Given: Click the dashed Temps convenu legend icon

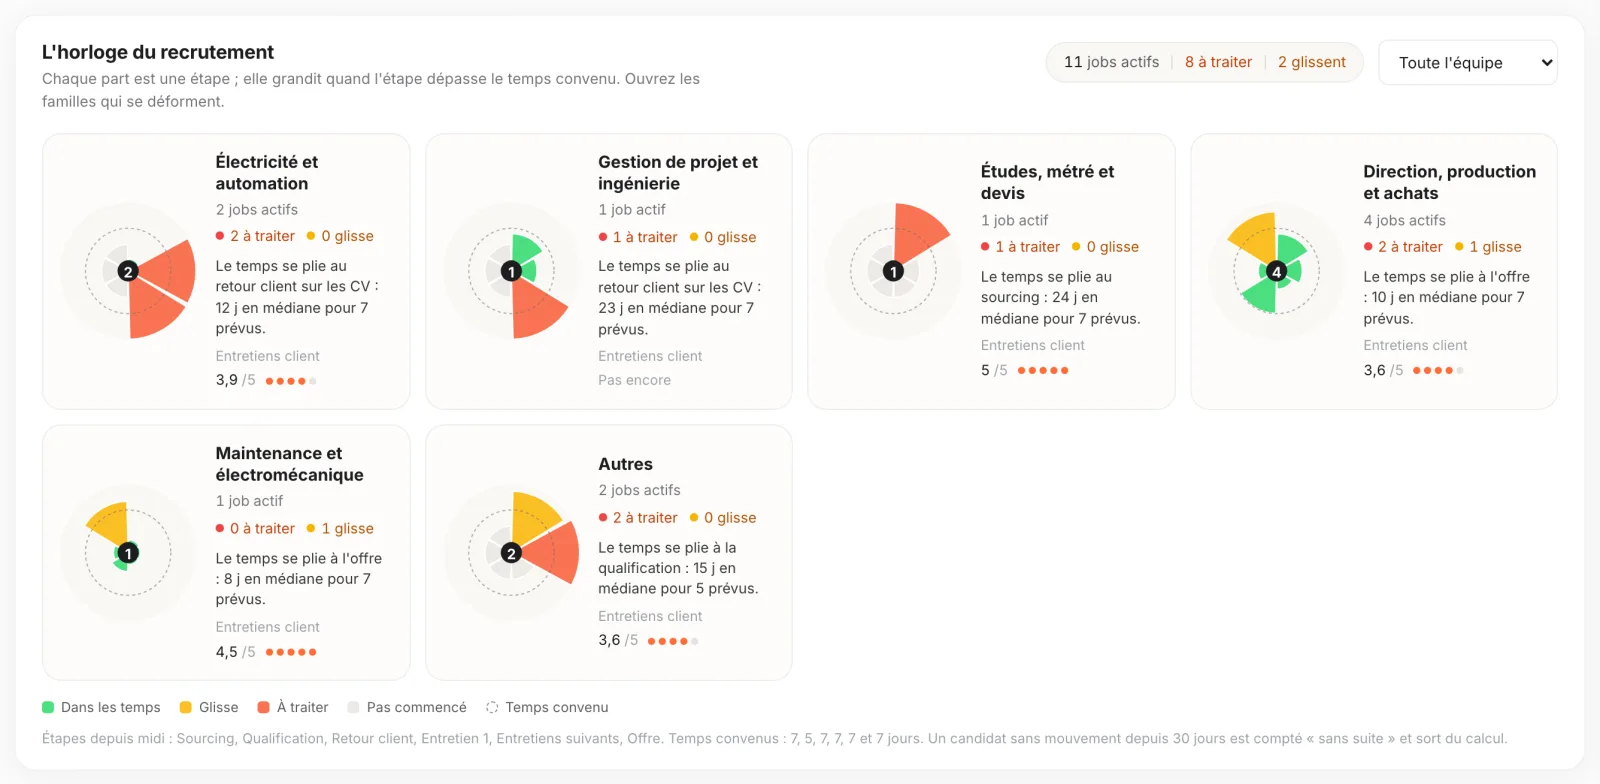Looking at the screenshot, I should pos(492,707).
